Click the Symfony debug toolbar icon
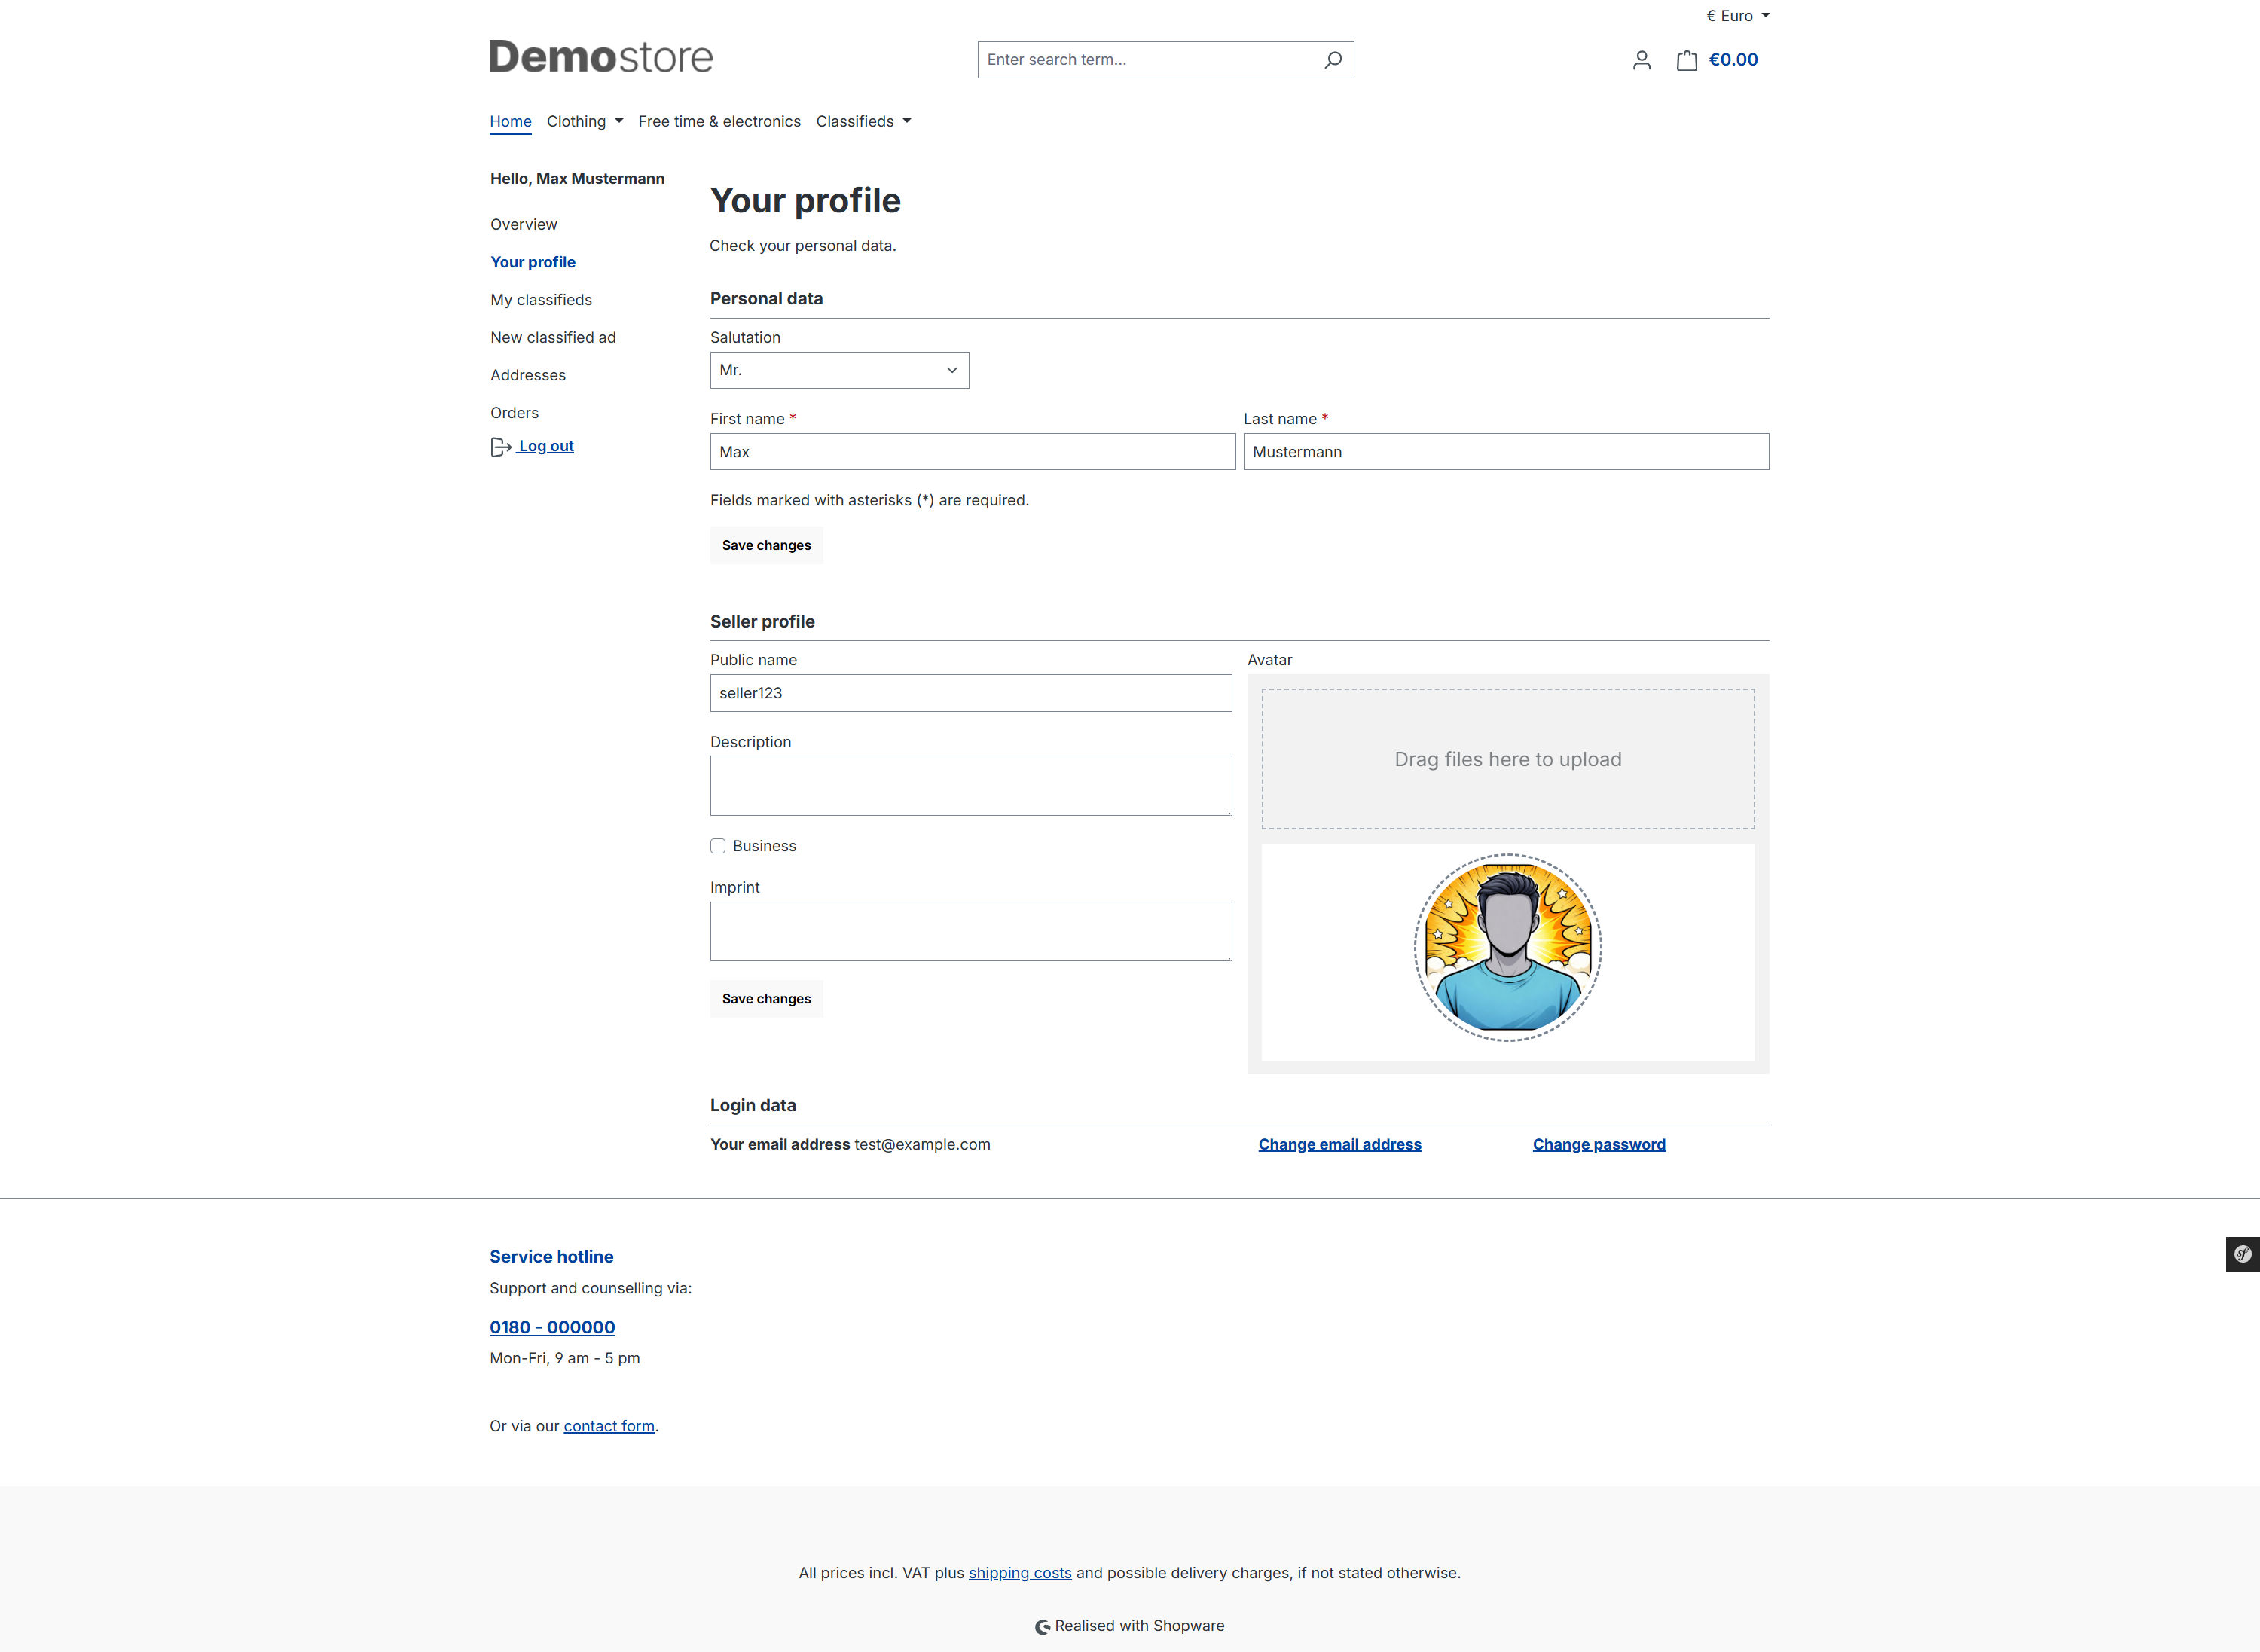2260x1652 pixels. pos(2242,1254)
